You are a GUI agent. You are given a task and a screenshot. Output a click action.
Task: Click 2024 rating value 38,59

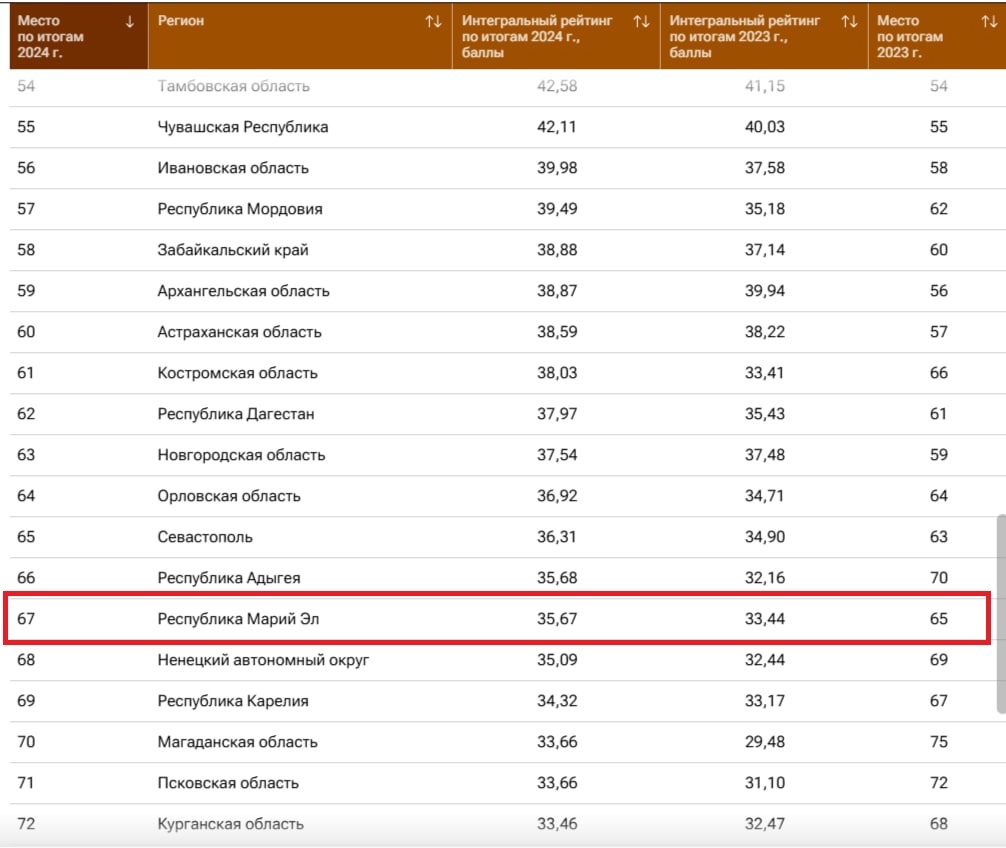557,332
